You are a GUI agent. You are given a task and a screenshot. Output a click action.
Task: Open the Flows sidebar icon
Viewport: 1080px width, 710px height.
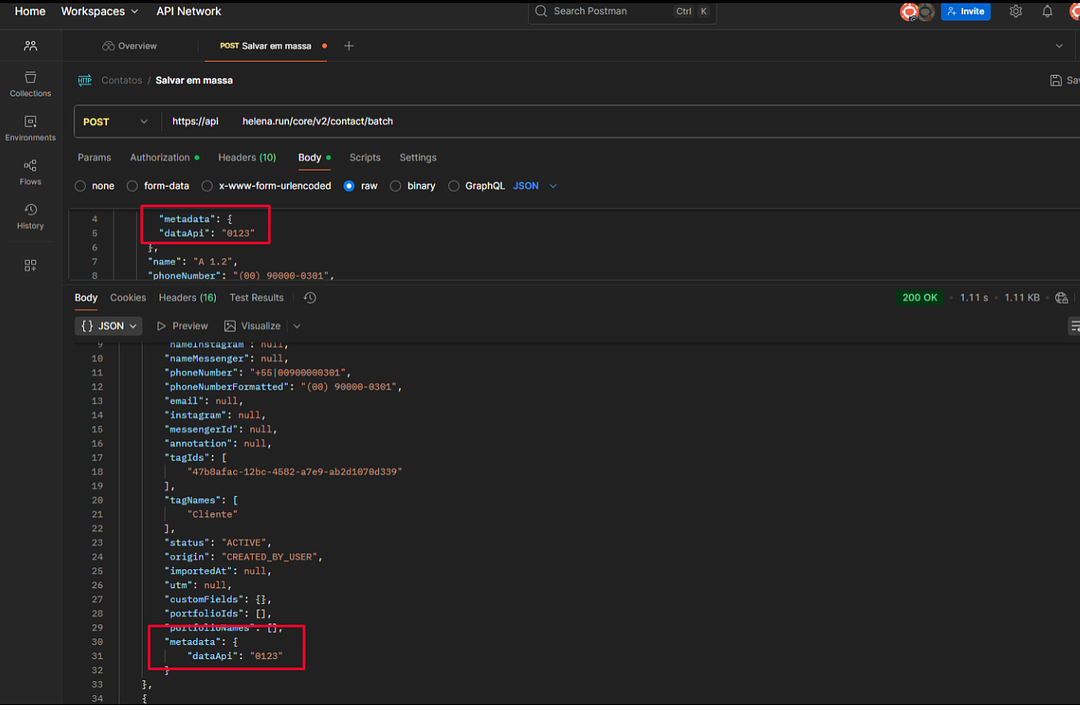click(30, 172)
